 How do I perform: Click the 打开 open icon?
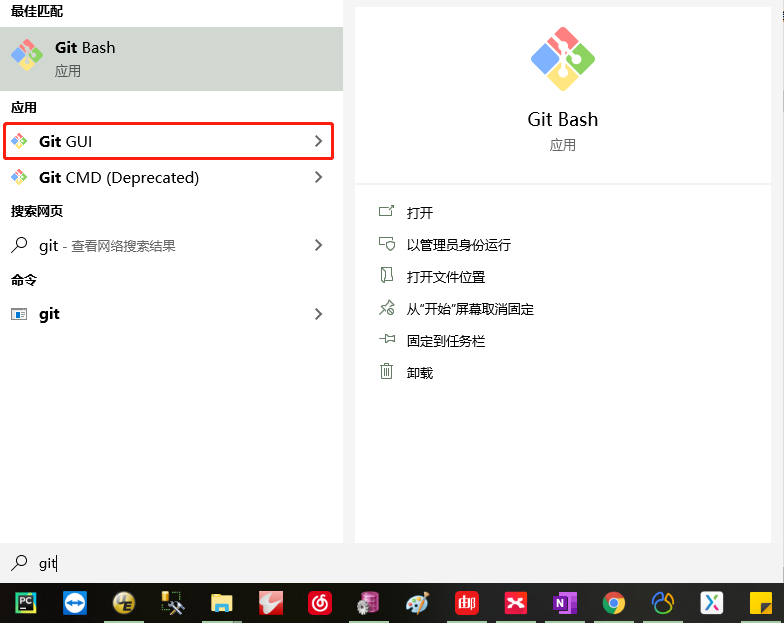[x=386, y=211]
